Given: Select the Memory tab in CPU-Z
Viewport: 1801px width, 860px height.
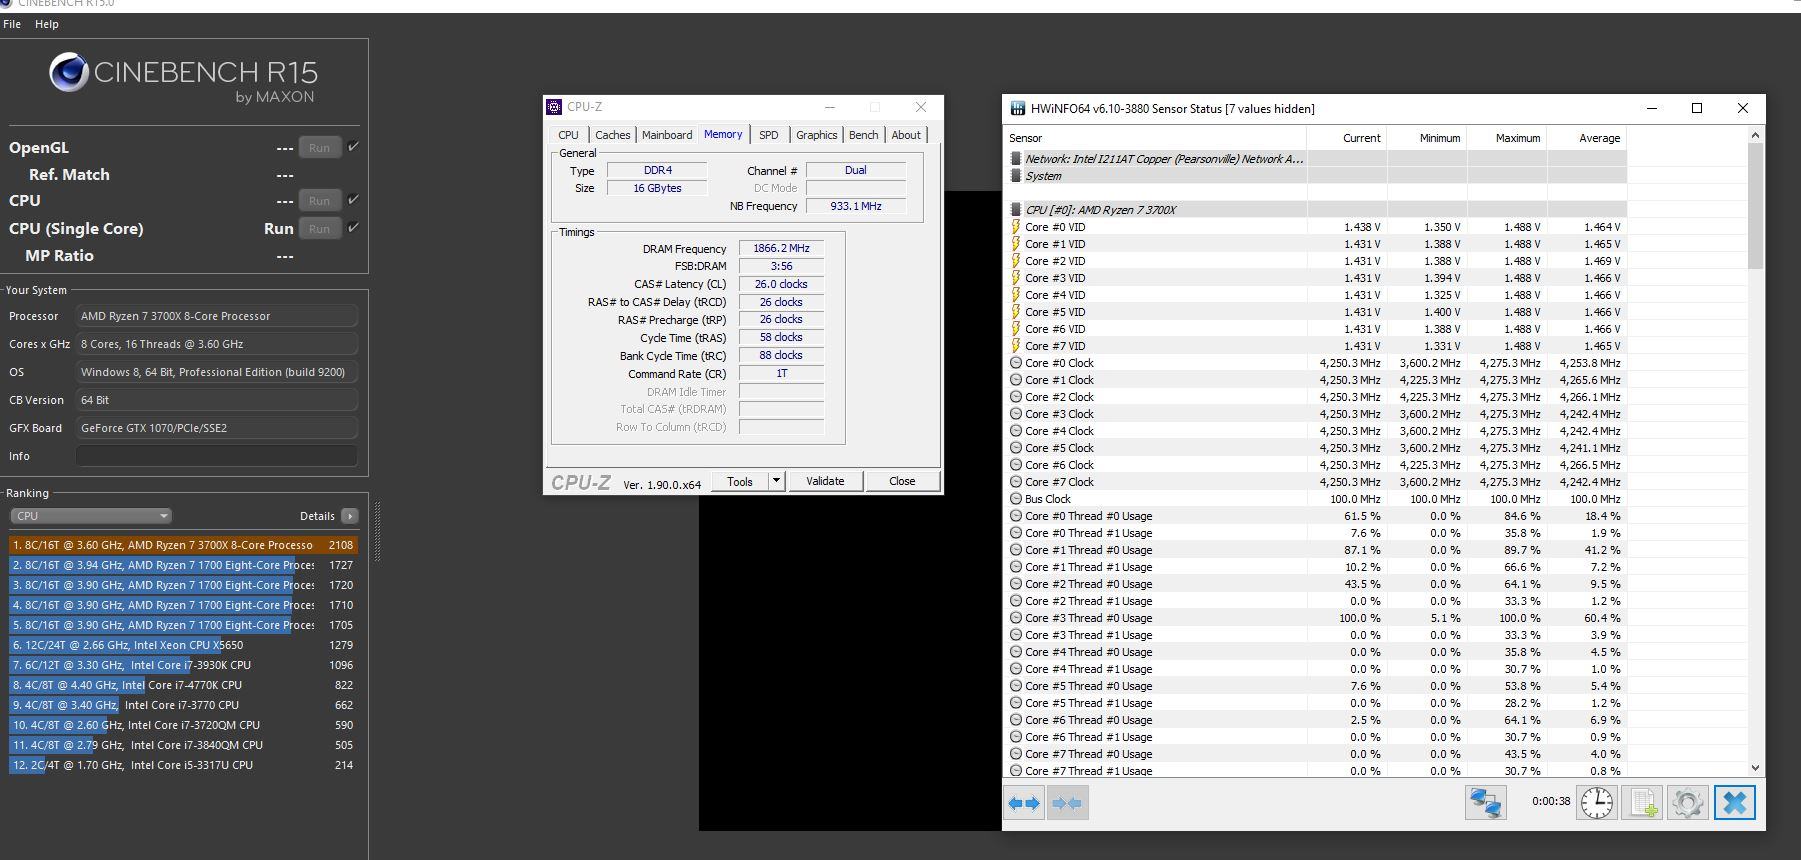Looking at the screenshot, I should click(723, 134).
